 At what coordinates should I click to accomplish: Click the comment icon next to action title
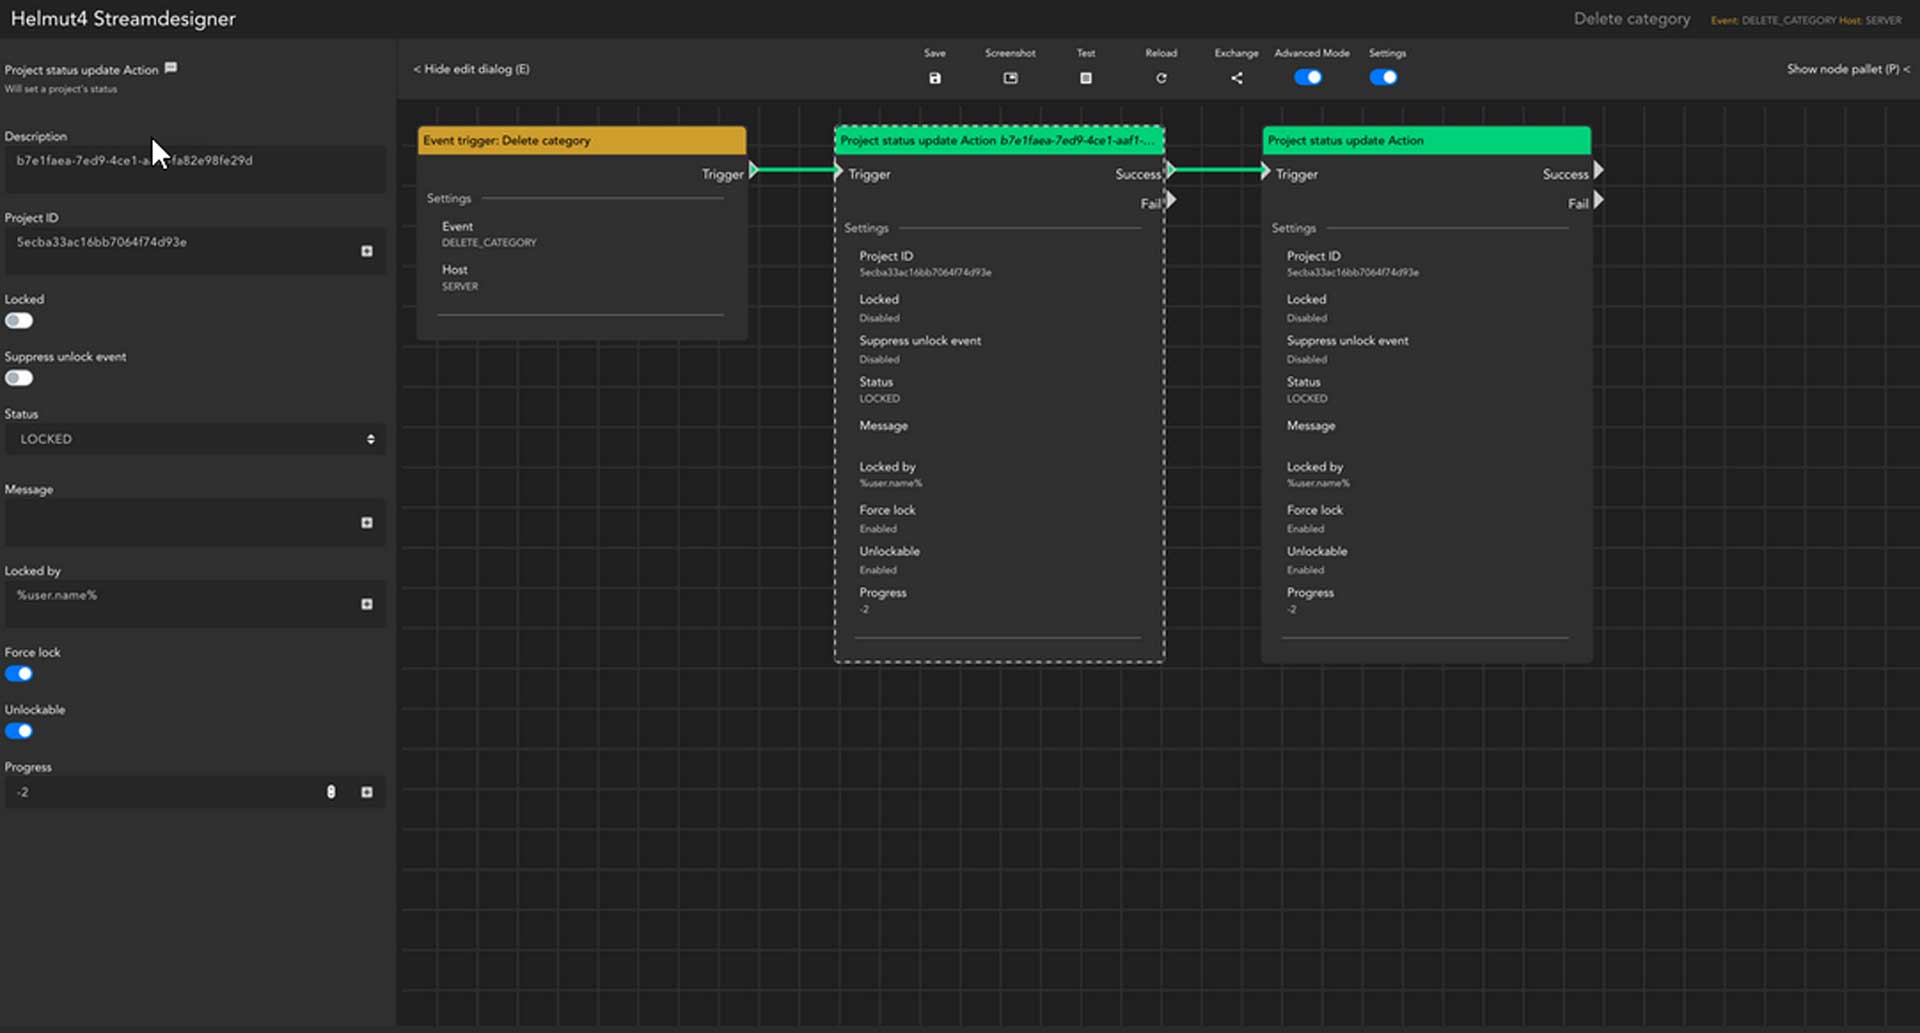tap(171, 68)
